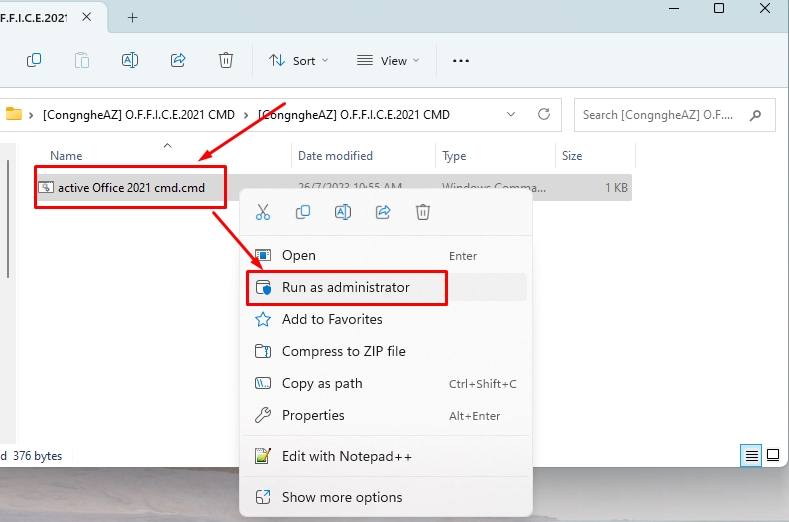The width and height of the screenshot is (789, 522).
Task: Click the Delete trash icon in the toolbar
Action: [x=226, y=60]
